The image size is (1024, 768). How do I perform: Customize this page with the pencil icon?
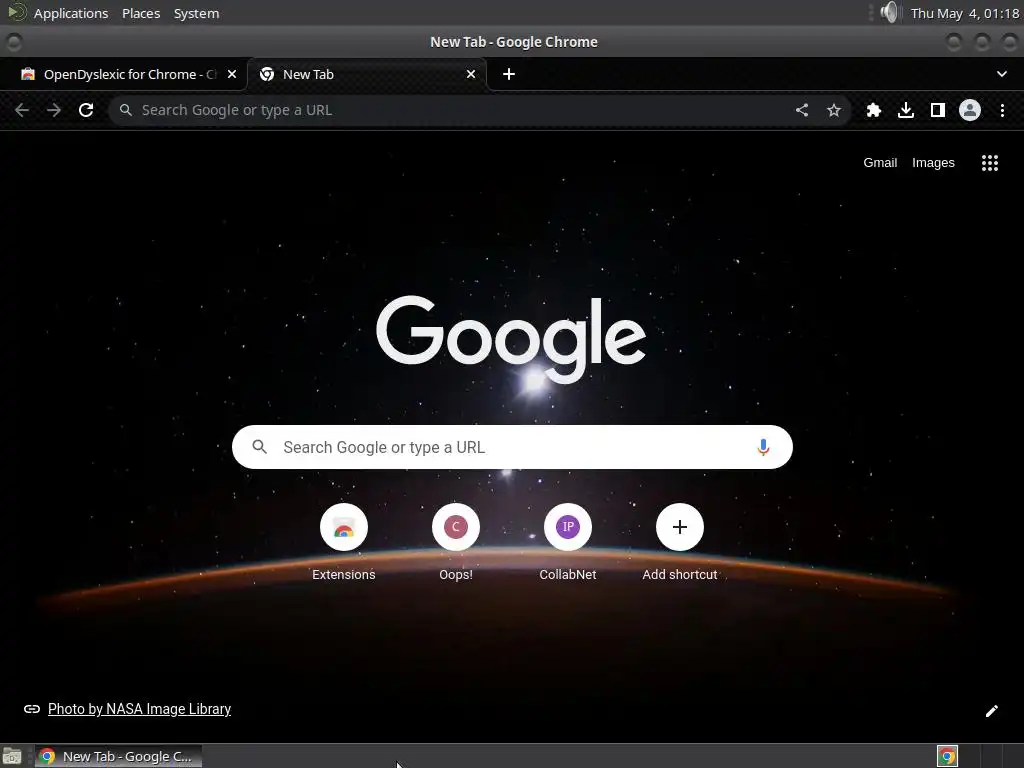(x=991, y=711)
